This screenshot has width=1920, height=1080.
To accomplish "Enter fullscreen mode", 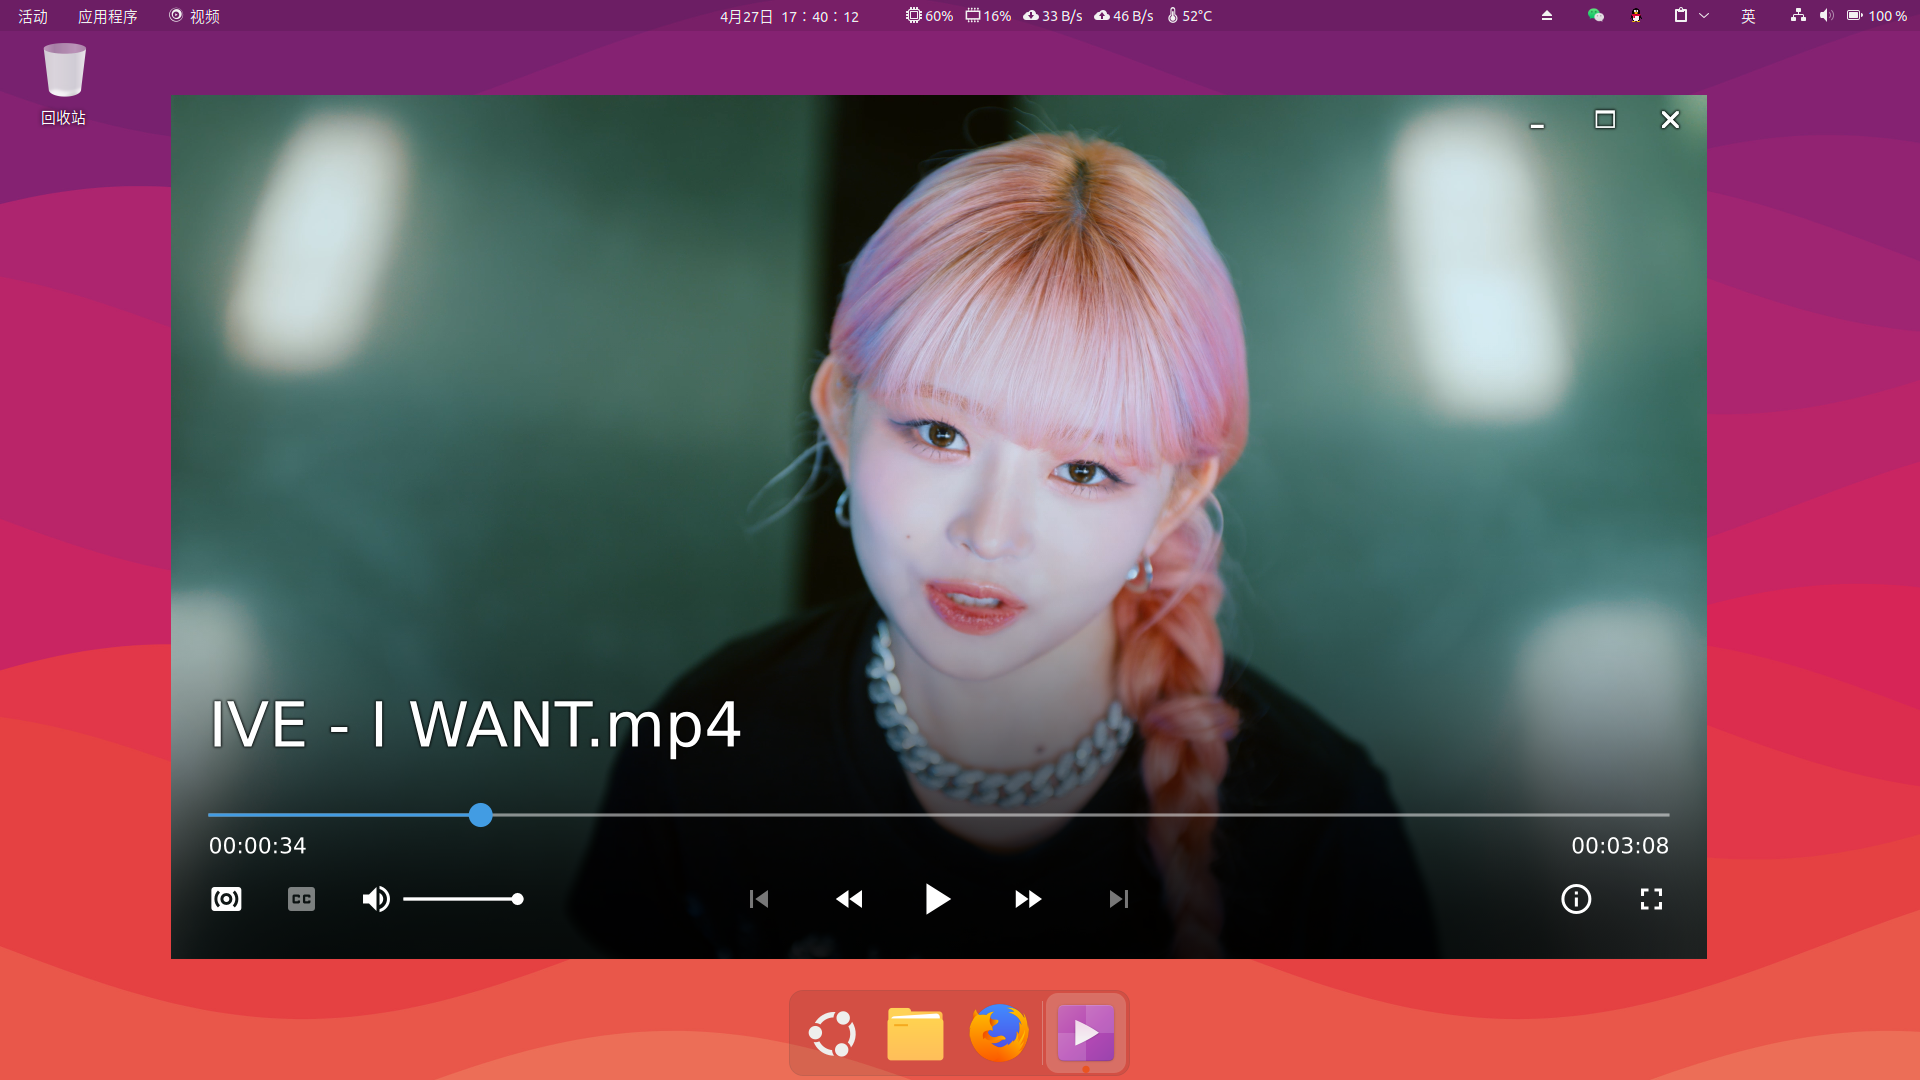I will (1651, 899).
